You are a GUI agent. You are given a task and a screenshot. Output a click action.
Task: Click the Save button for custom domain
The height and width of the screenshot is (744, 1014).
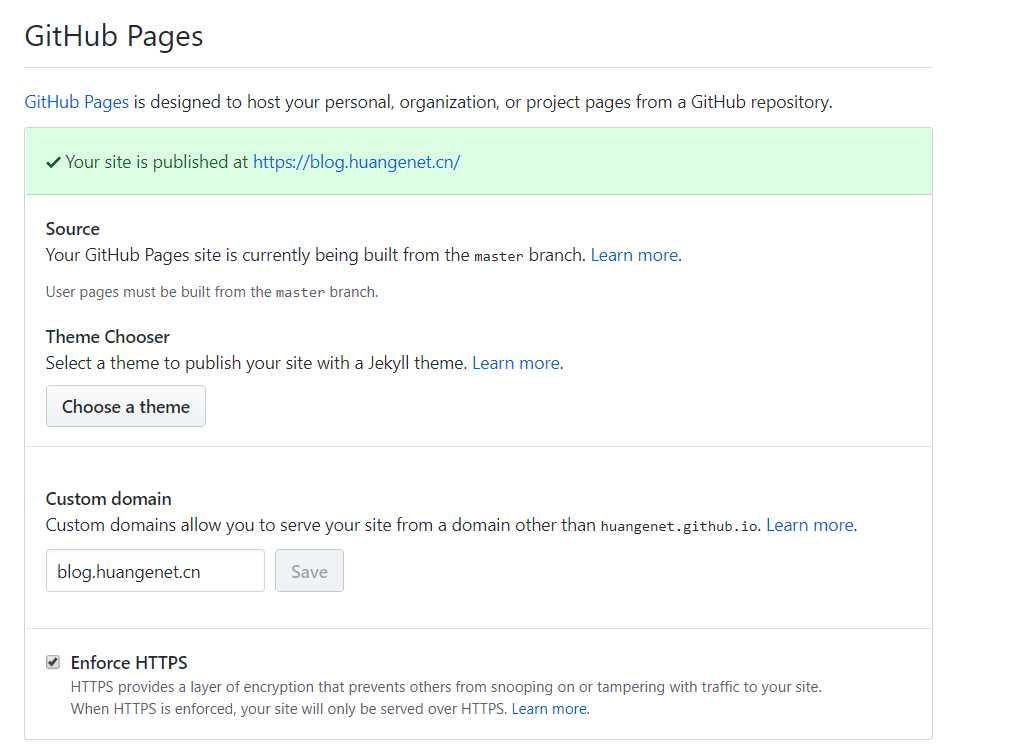309,571
